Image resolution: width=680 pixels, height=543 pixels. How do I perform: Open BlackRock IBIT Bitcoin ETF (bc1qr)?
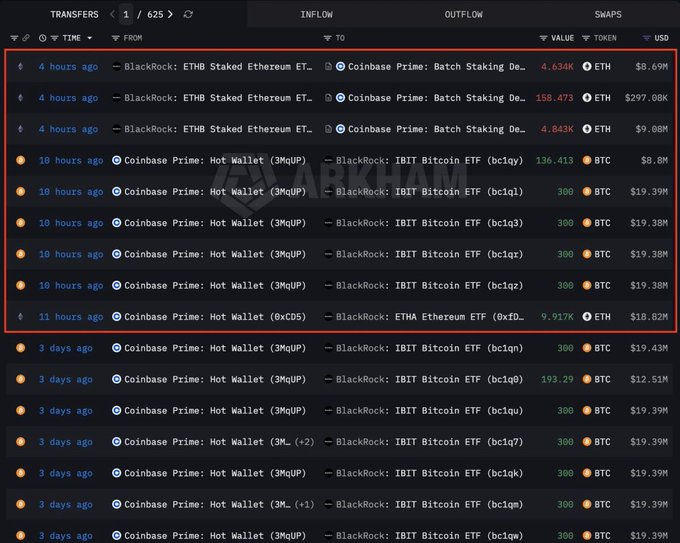tap(429, 254)
